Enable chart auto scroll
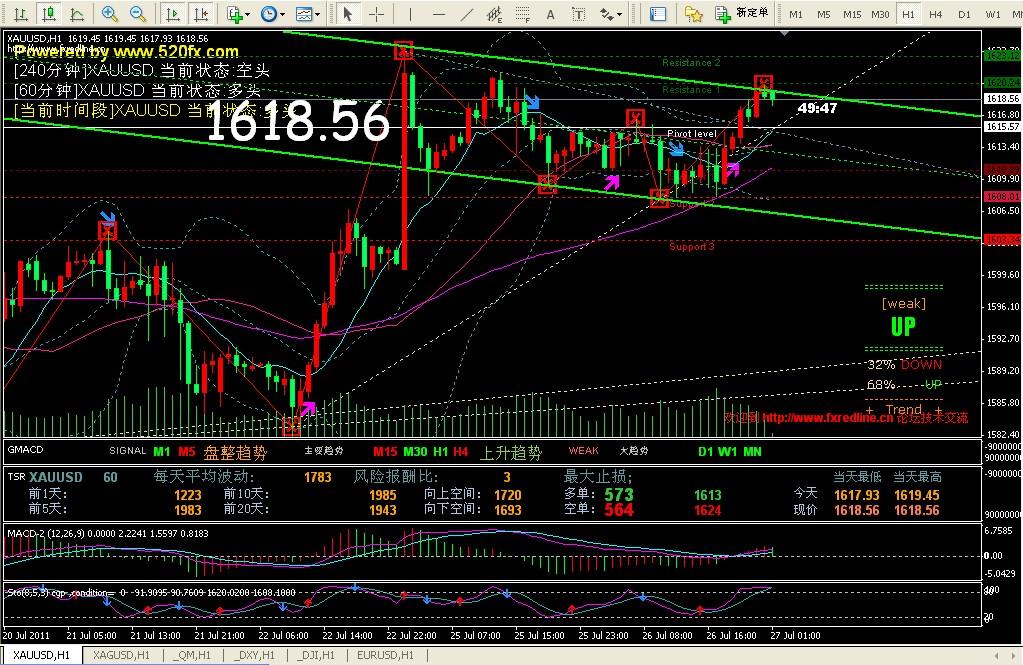The width and height of the screenshot is (1023, 665). tap(173, 14)
